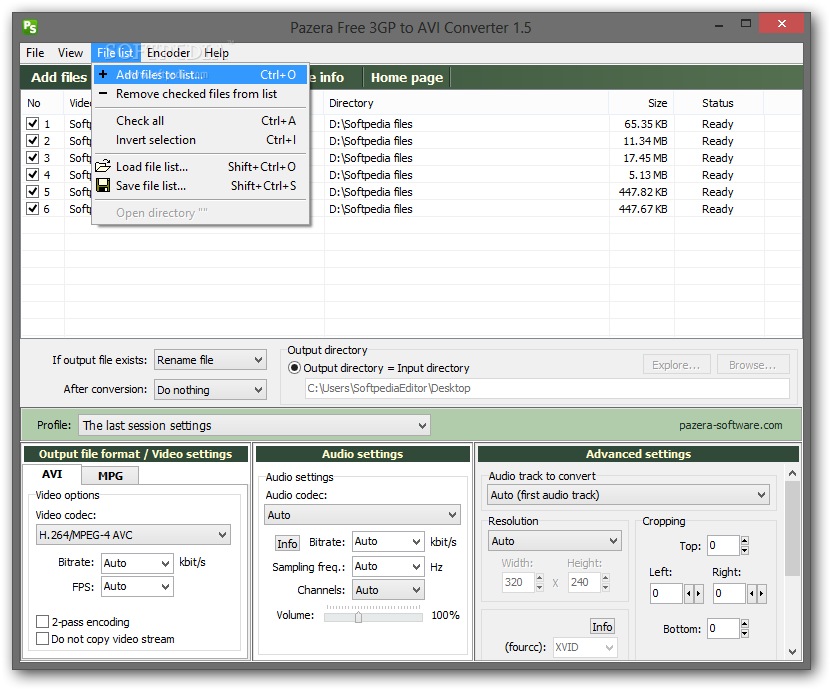Enable Do not copy video stream checkbox
Viewport: 831px width, 690px height.
tap(42, 638)
